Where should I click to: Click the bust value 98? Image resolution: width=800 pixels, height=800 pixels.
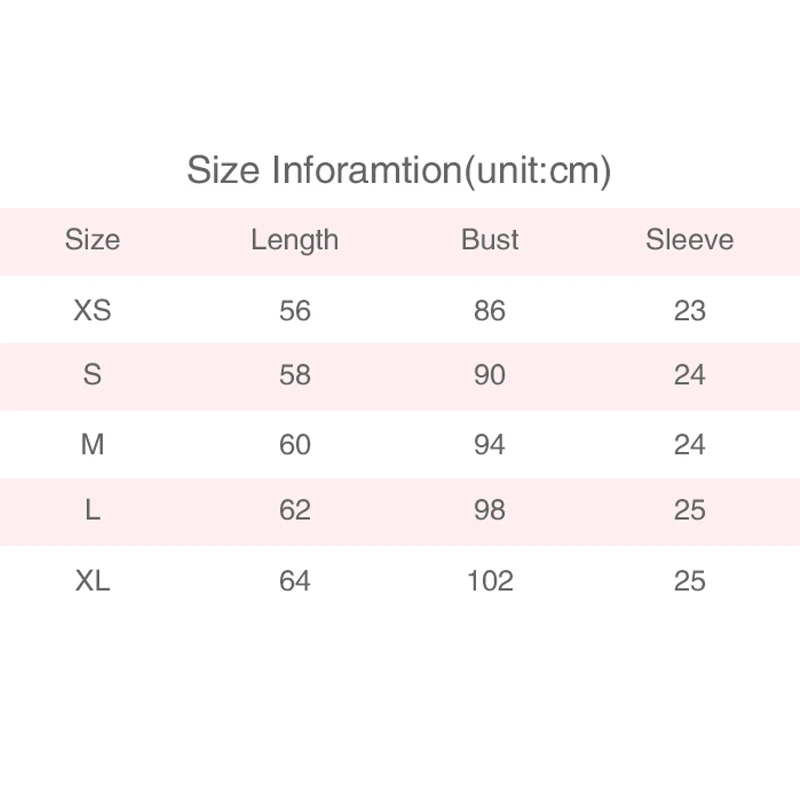(490, 510)
